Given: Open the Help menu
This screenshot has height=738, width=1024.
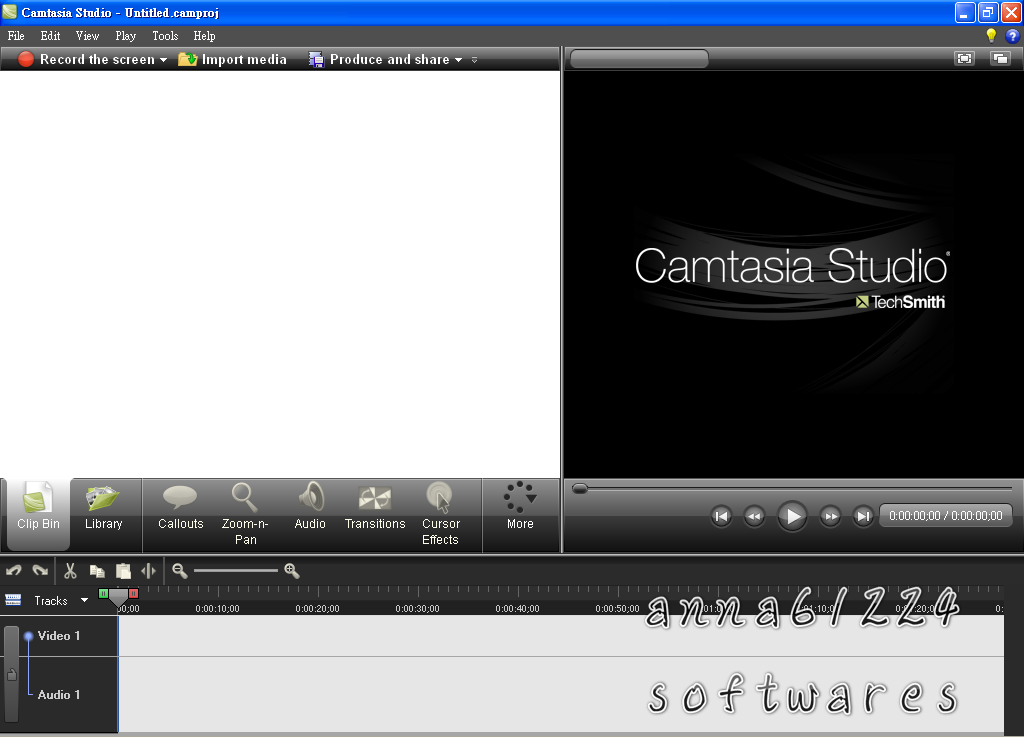Looking at the screenshot, I should pos(204,36).
